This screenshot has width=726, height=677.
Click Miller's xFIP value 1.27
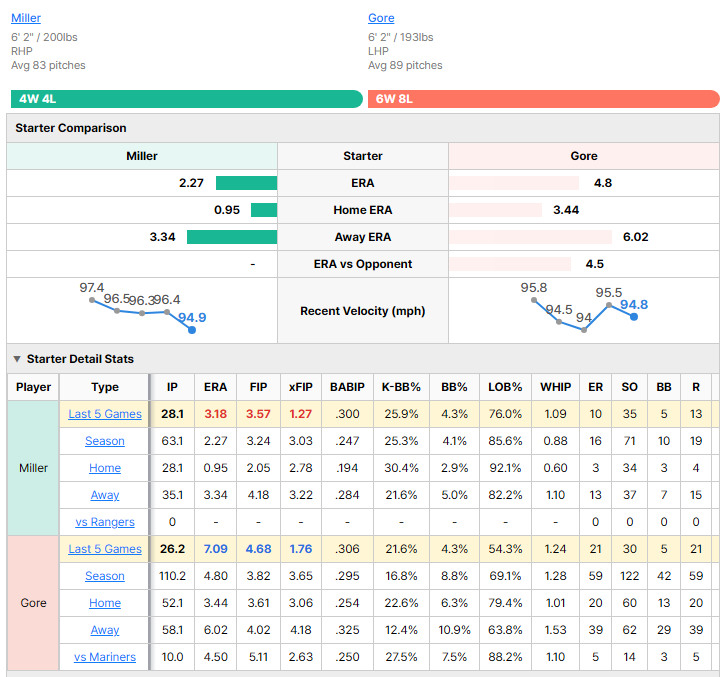pyautogui.click(x=301, y=414)
